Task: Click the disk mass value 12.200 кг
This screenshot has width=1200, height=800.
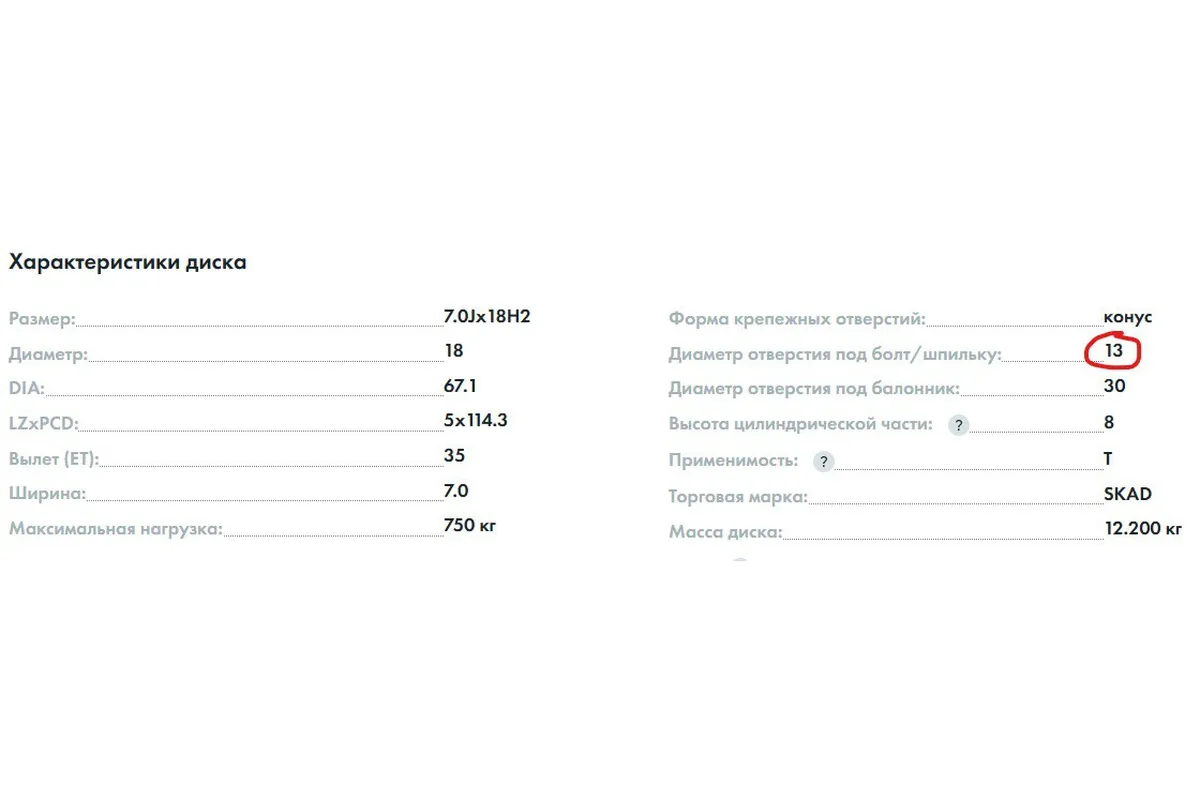Action: tap(1143, 528)
